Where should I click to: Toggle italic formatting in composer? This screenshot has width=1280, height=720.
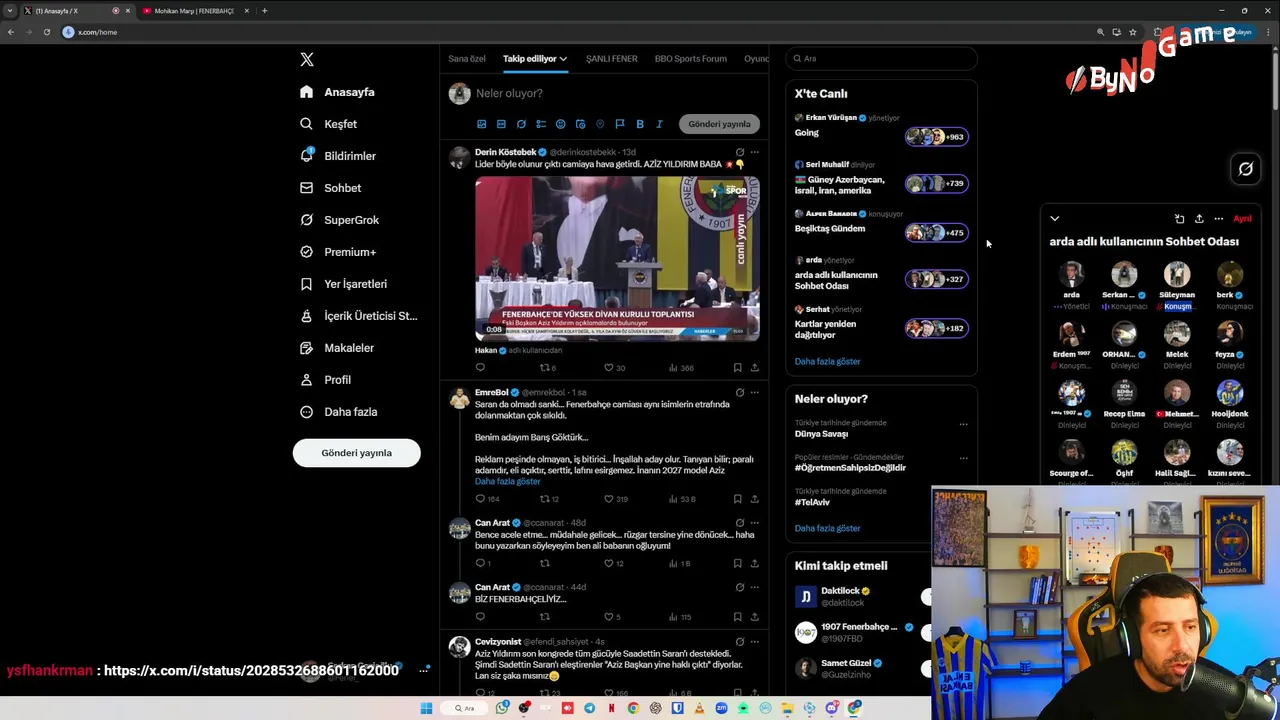tap(659, 124)
